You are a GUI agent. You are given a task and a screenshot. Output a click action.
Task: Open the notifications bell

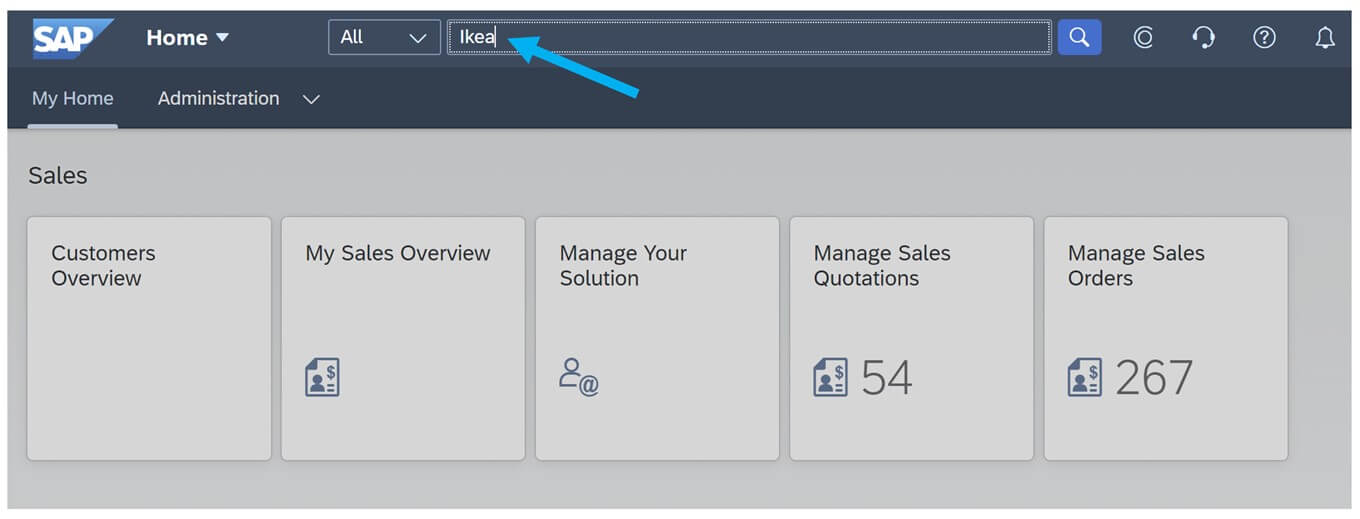1325,38
